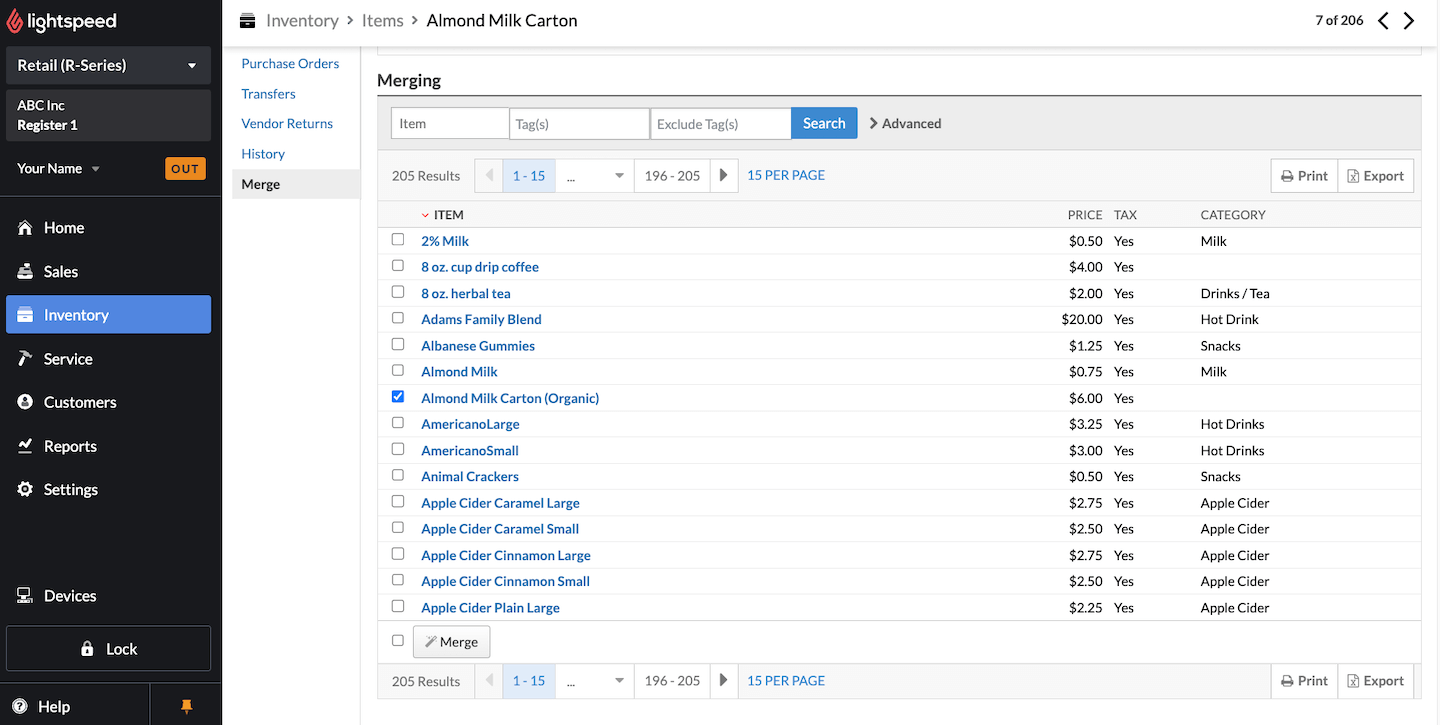Toggle select-all checkbox beside Merge button
The height and width of the screenshot is (725, 1440).
(x=398, y=641)
